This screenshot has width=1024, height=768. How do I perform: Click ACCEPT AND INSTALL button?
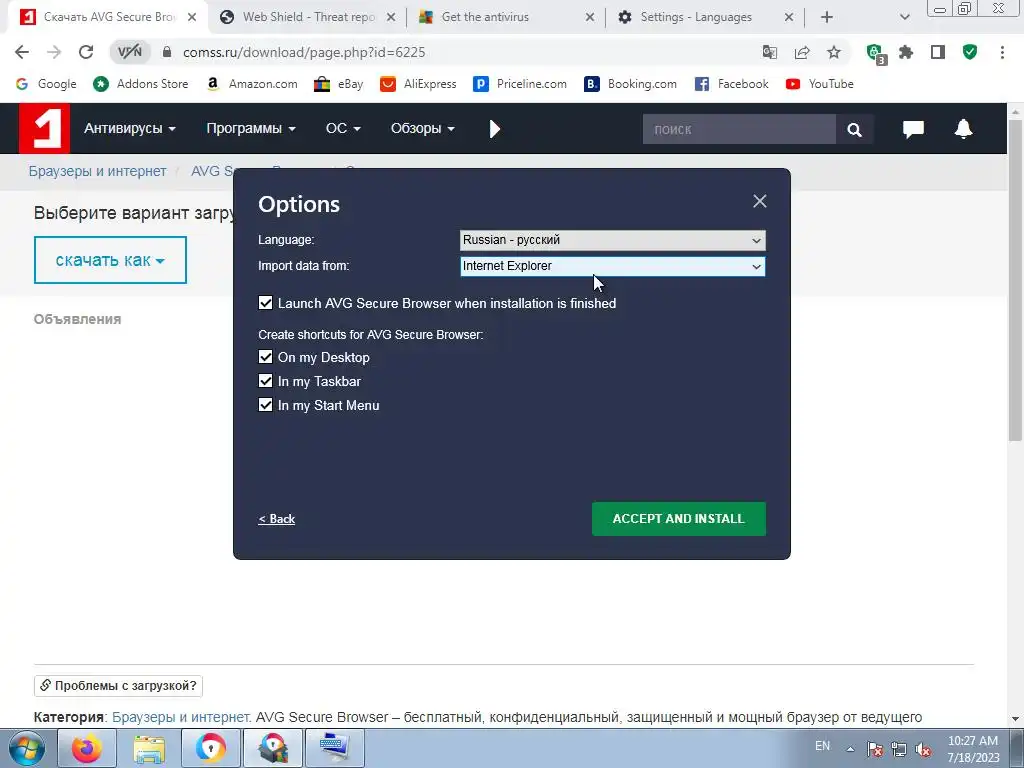point(679,519)
